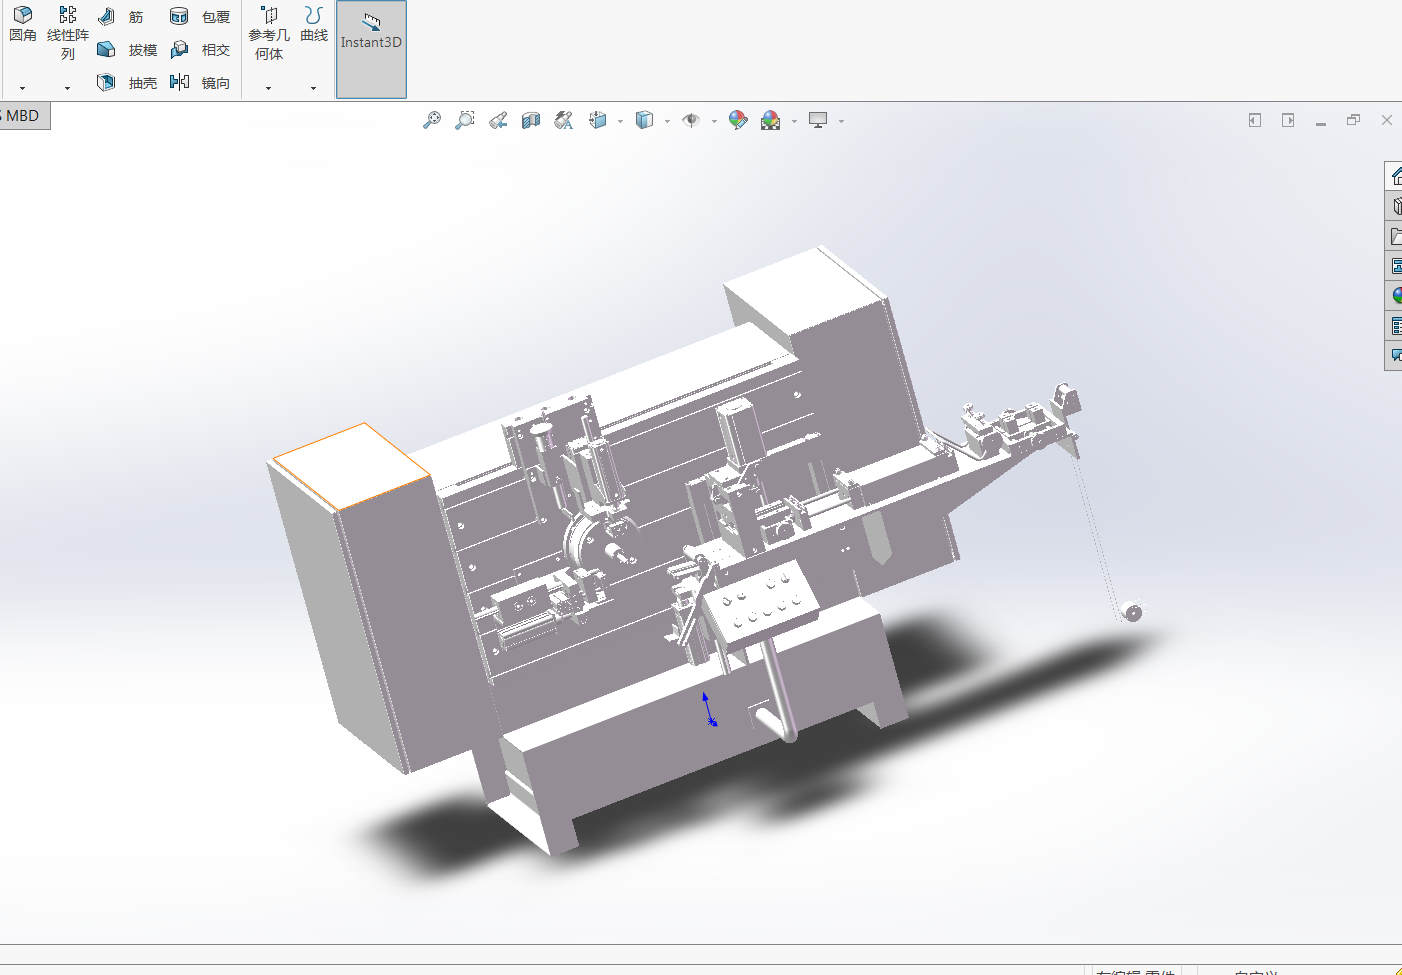The width and height of the screenshot is (1402, 975).
Task: Click the Zoom to Fit magnifier icon
Action: [x=431, y=120]
